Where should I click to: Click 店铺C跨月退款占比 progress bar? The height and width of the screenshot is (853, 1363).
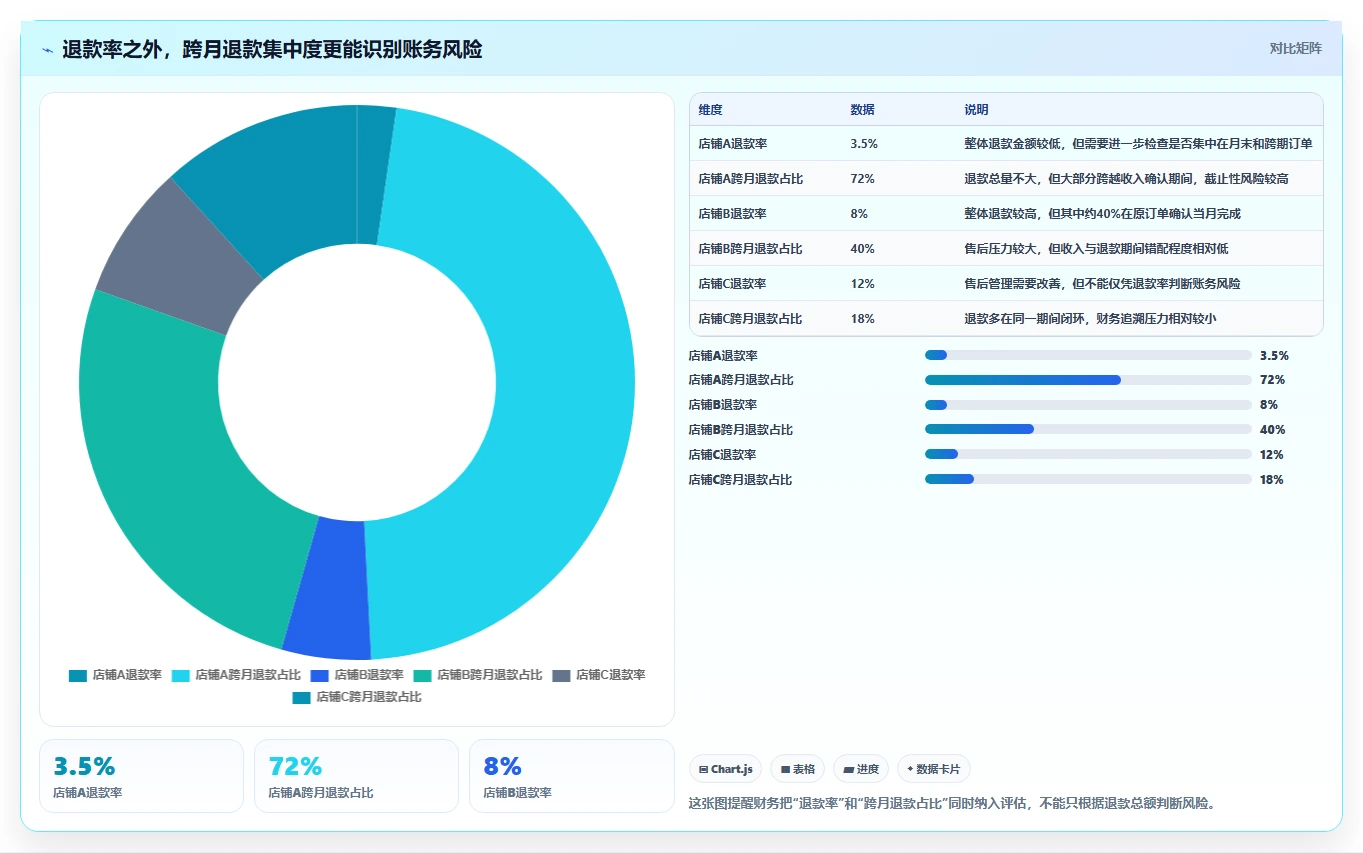[1088, 479]
